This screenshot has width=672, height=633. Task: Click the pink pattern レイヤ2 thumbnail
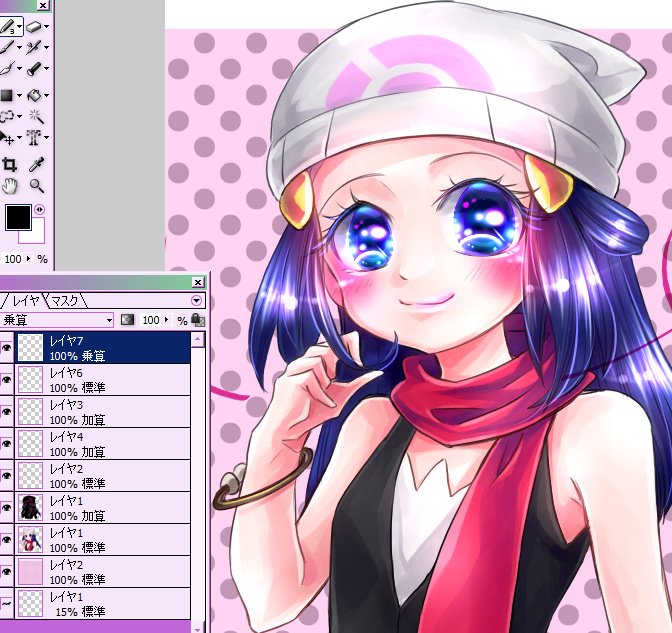pos(30,572)
